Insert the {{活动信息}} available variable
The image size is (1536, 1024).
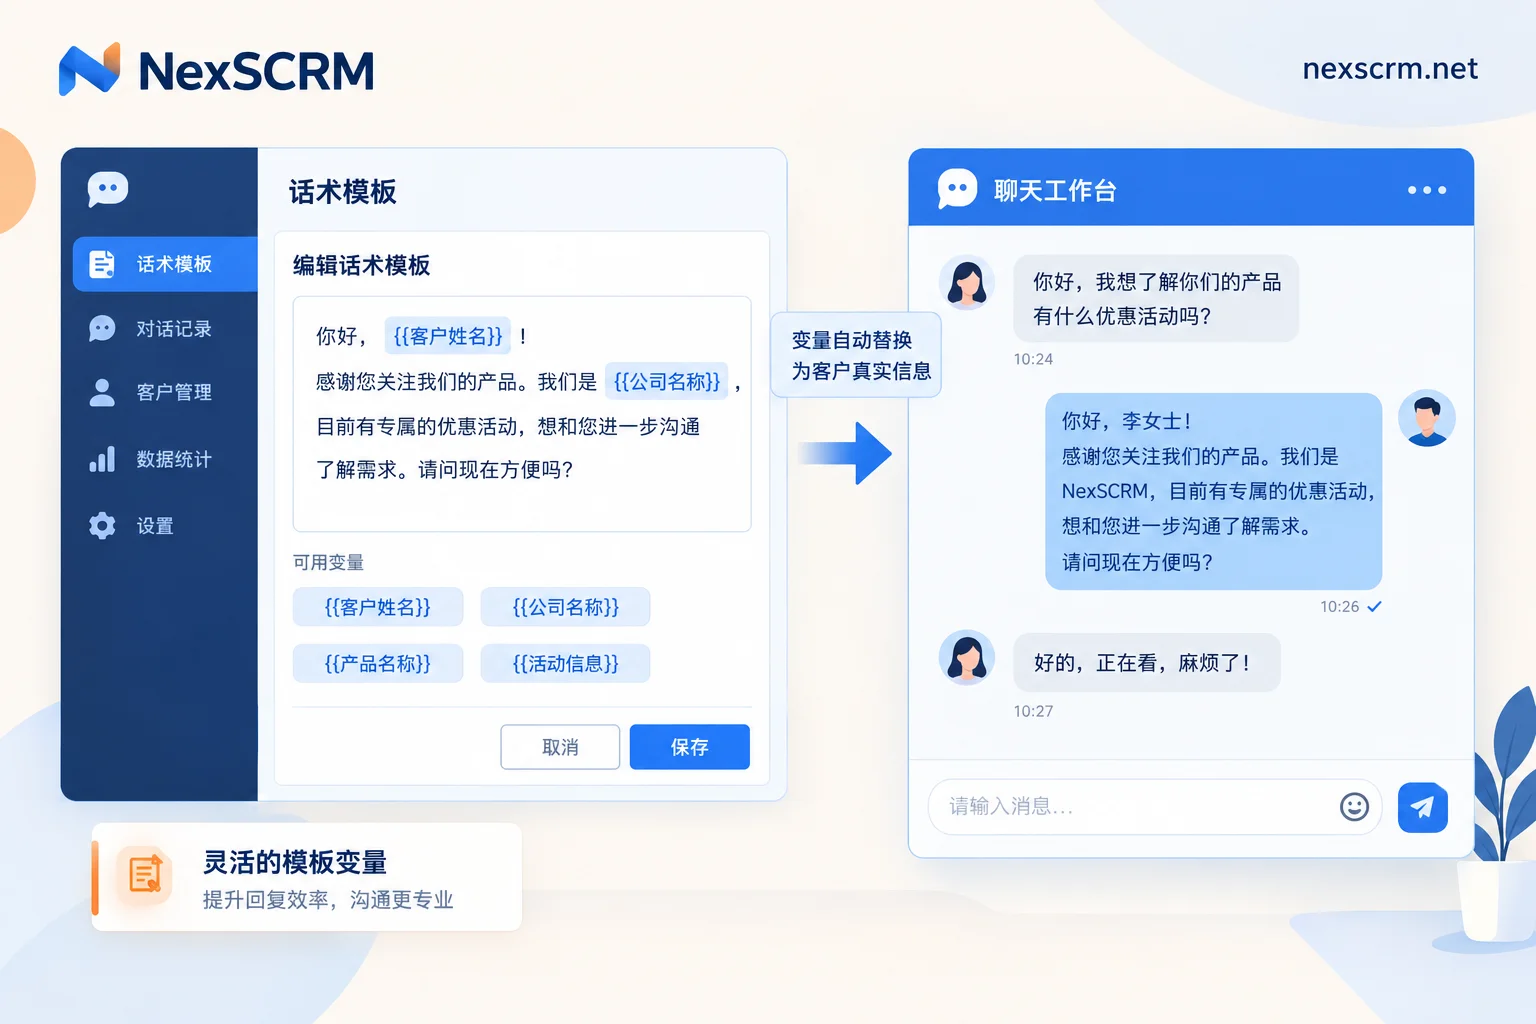pos(566,663)
